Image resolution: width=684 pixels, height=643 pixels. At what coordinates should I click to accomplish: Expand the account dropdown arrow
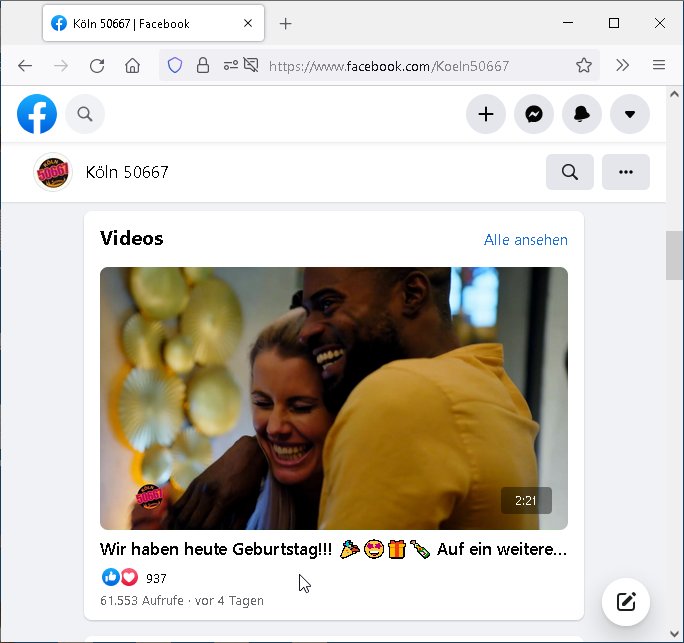click(630, 115)
